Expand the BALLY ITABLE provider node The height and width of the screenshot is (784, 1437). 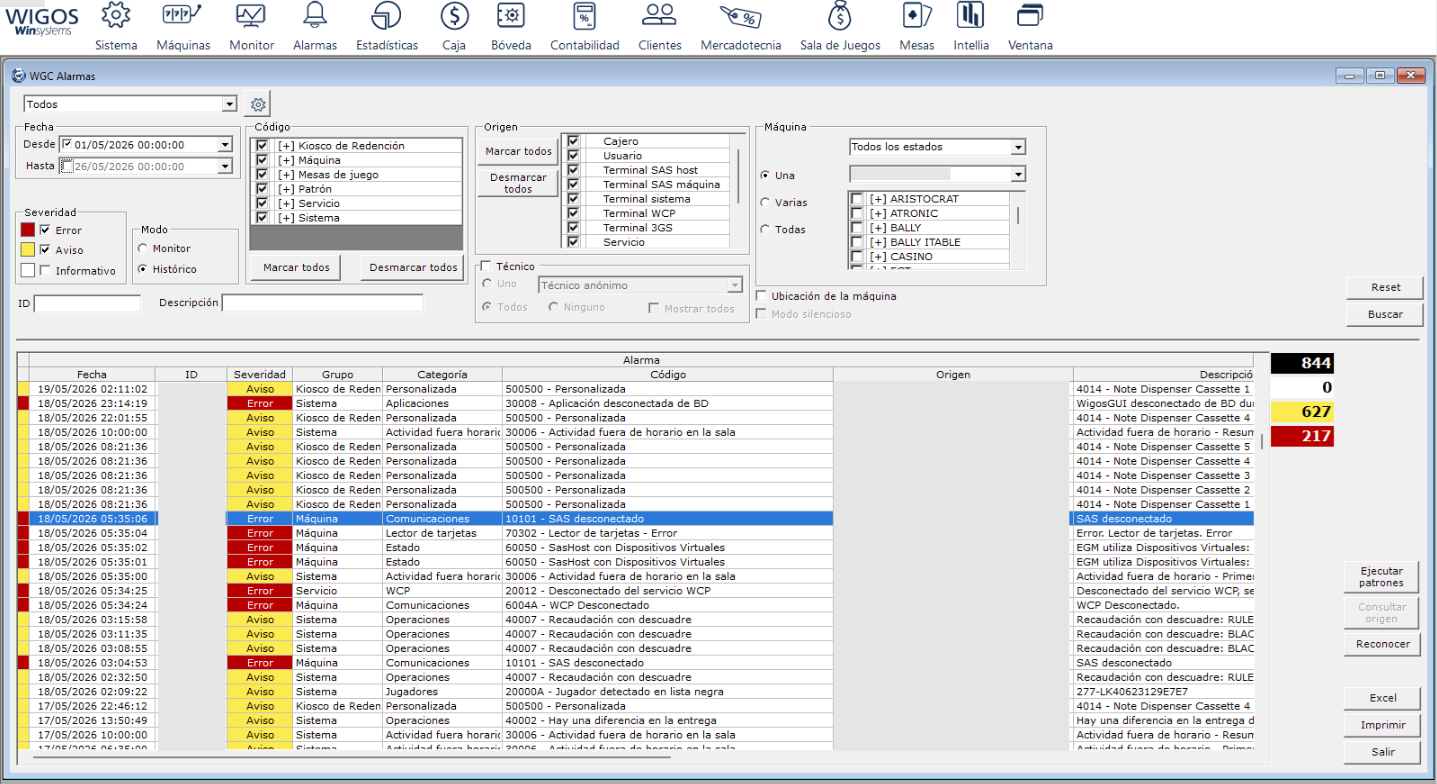pyautogui.click(x=878, y=242)
